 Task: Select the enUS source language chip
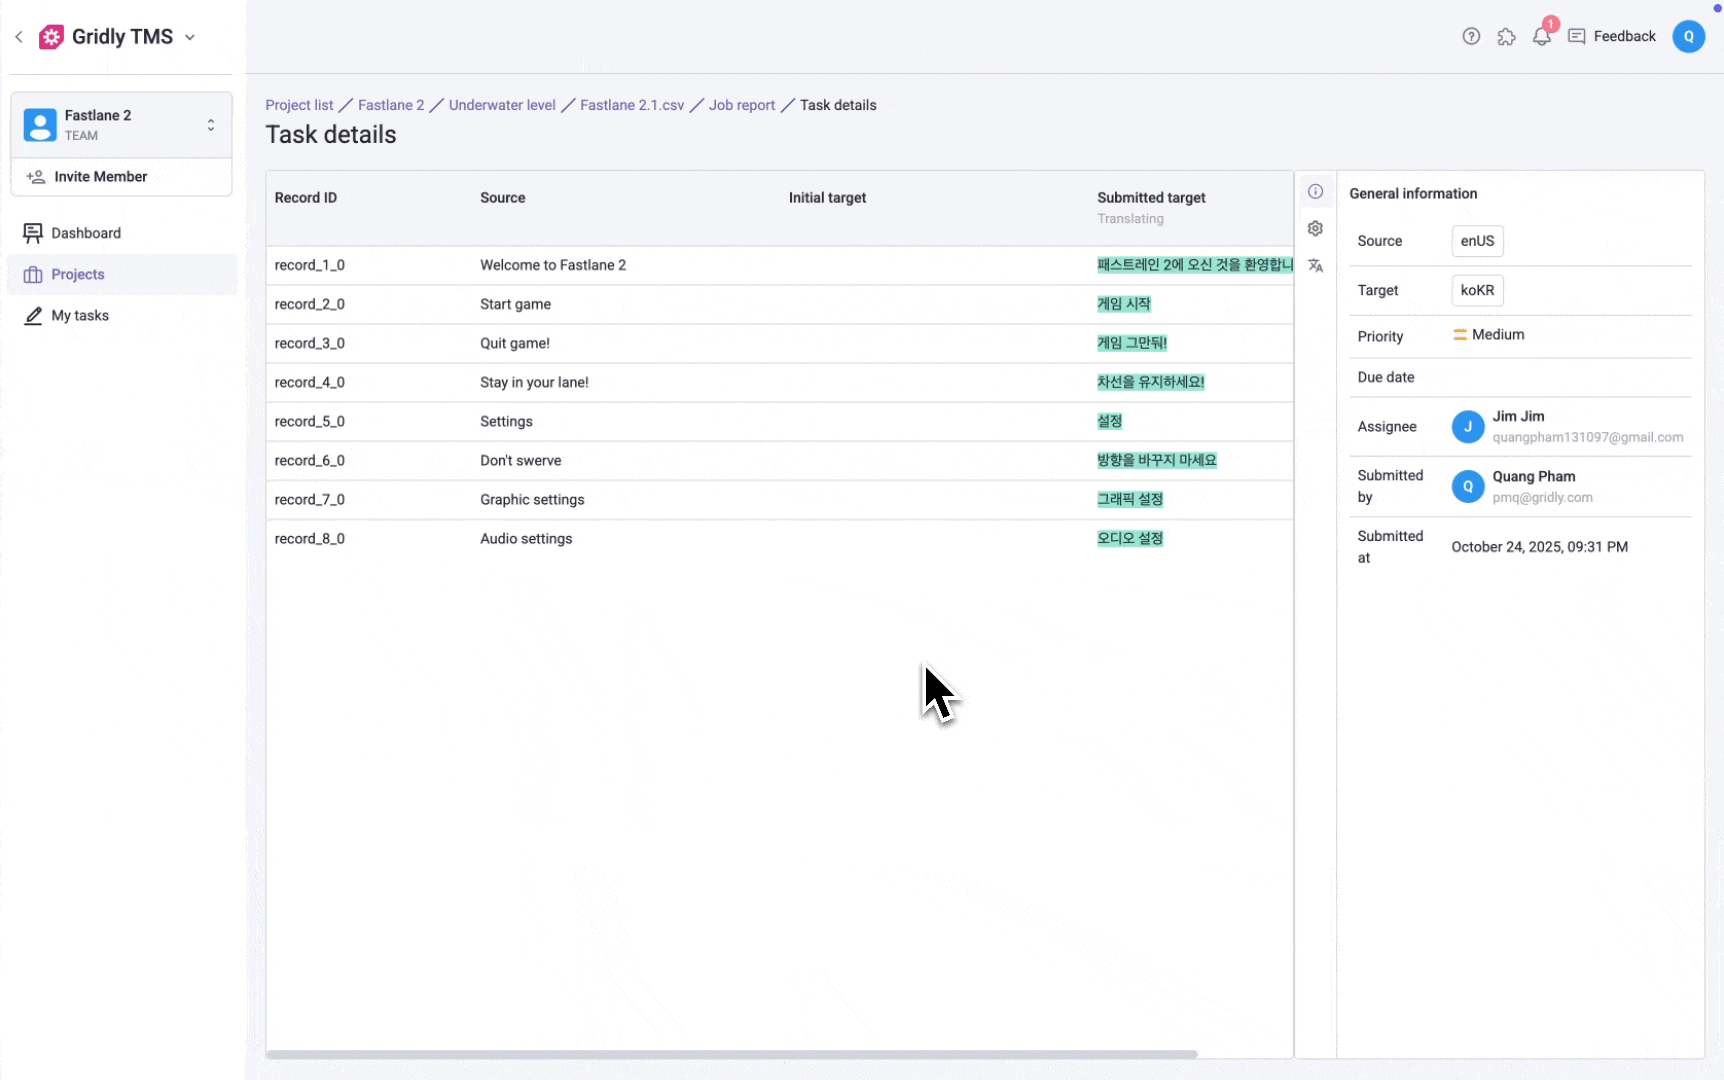(1477, 241)
